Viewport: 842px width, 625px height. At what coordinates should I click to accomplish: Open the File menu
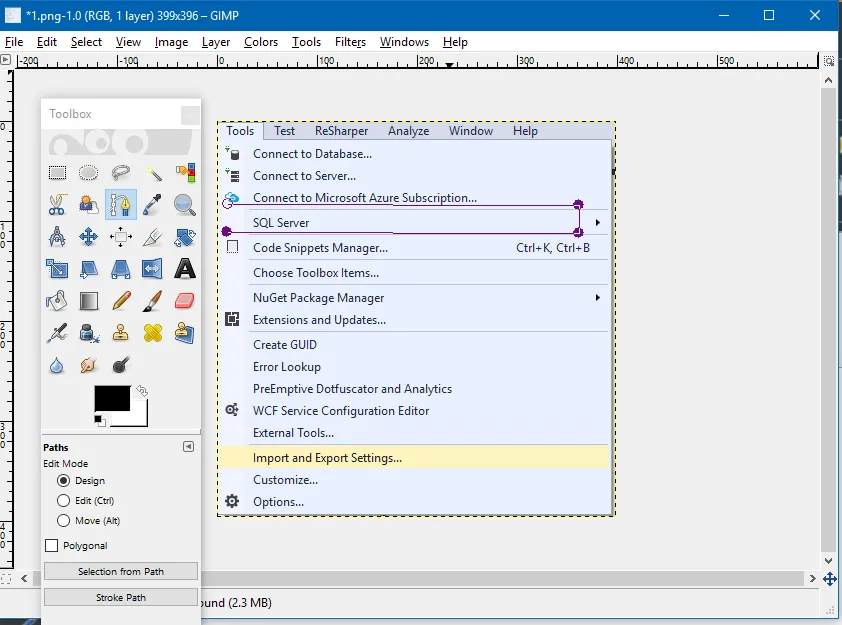[14, 42]
